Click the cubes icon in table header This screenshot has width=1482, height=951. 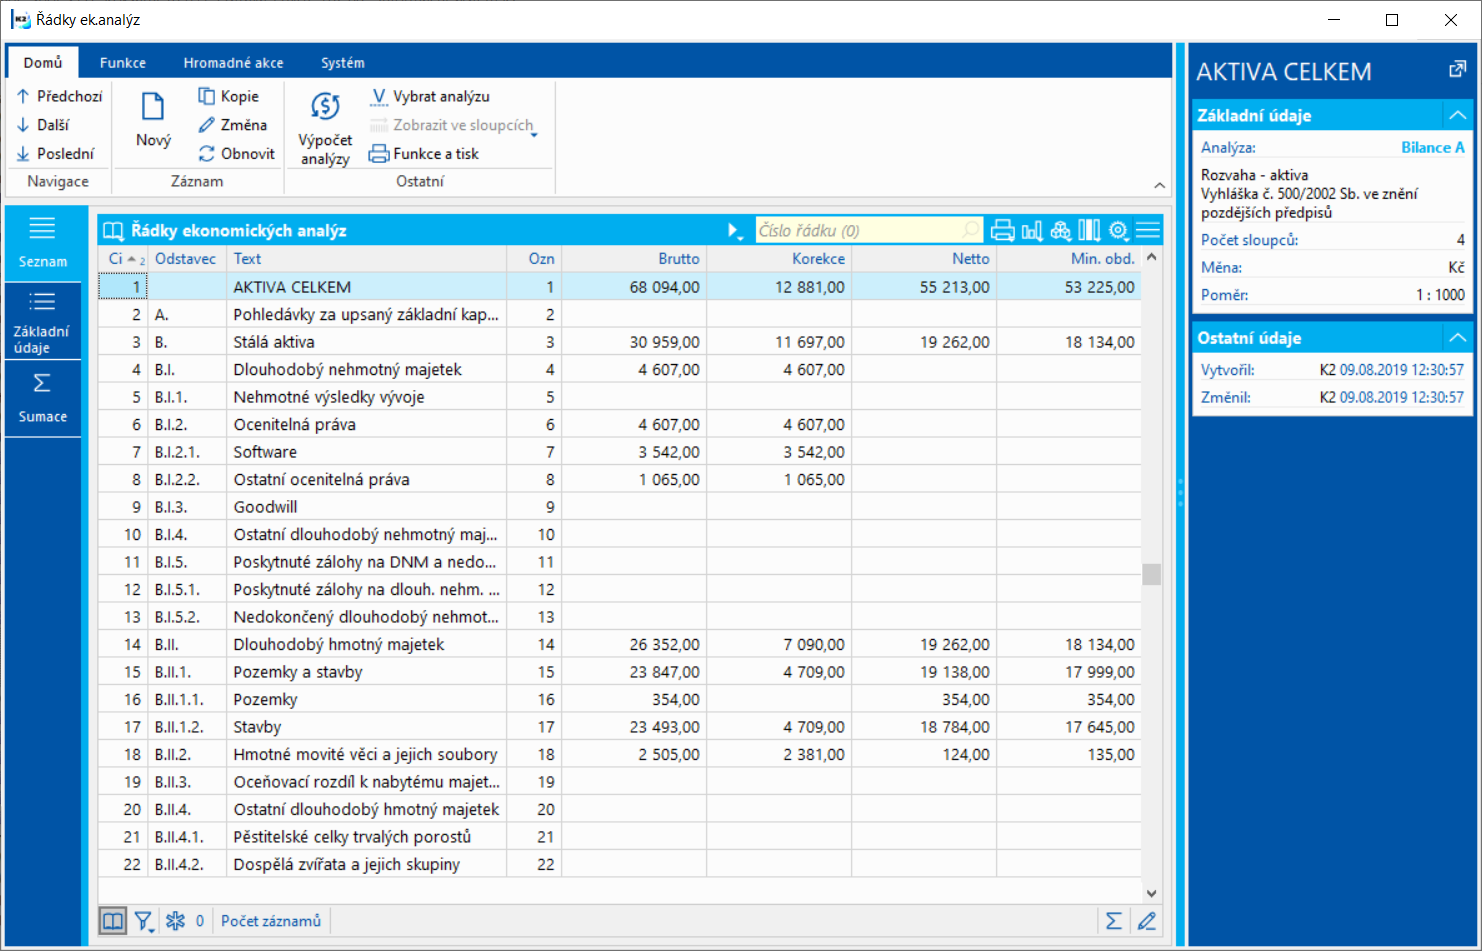coord(1061,231)
